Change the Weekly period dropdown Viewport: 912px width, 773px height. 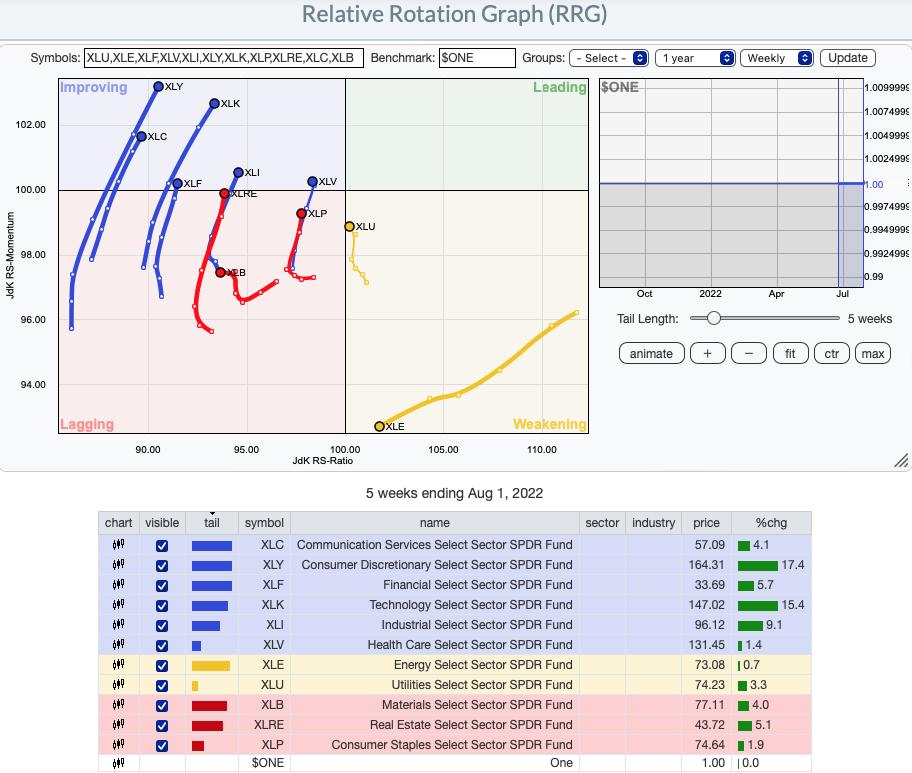tap(776, 58)
